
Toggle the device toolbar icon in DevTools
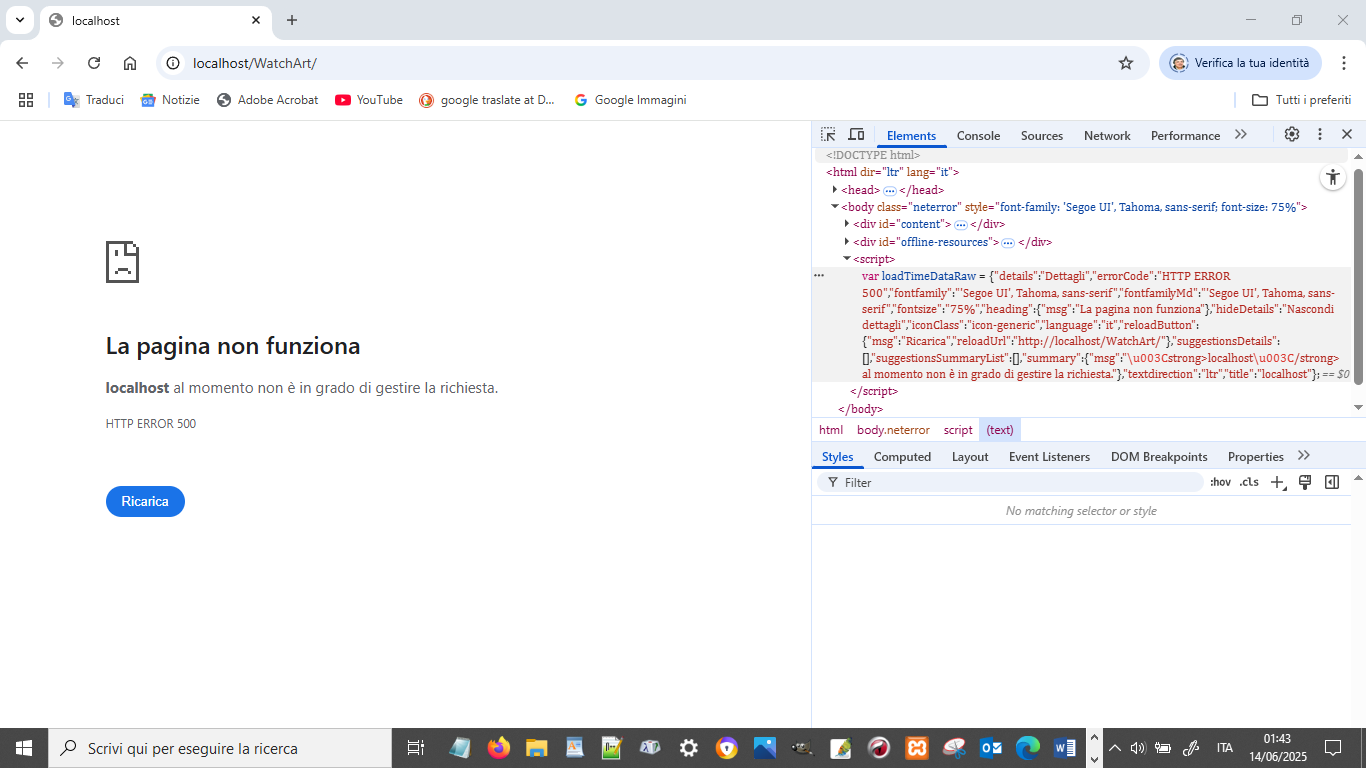856,135
